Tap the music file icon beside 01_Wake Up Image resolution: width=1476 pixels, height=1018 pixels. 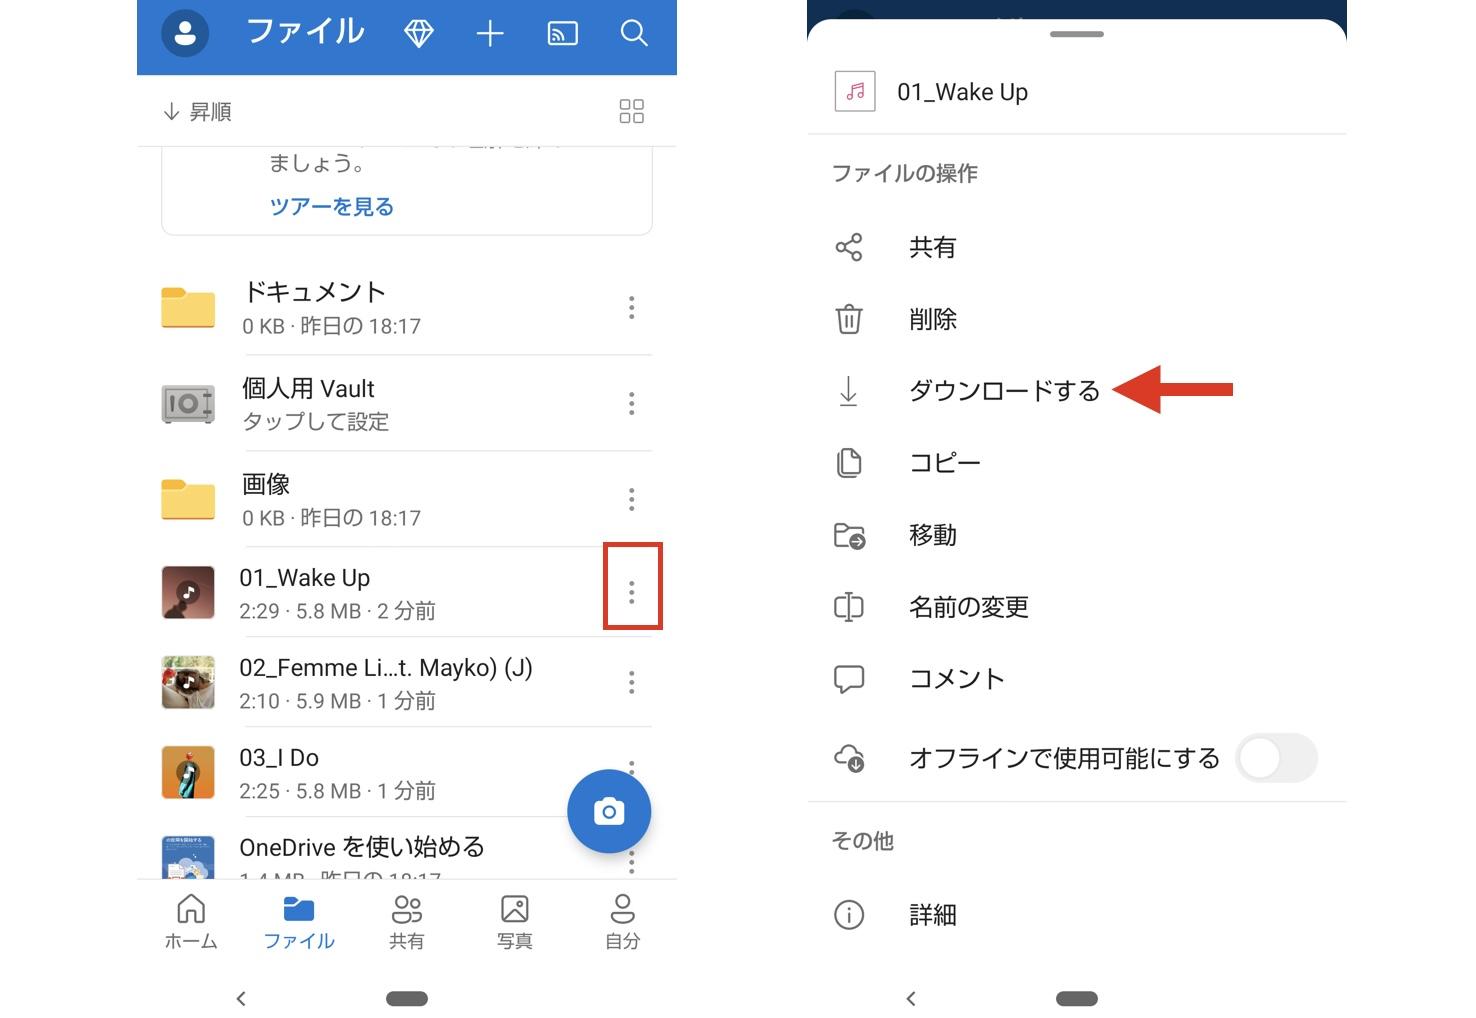click(855, 92)
